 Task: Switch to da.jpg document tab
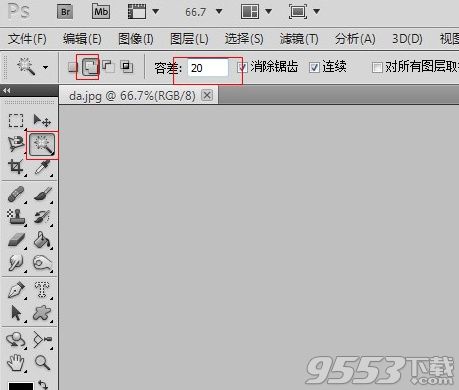(x=132, y=96)
